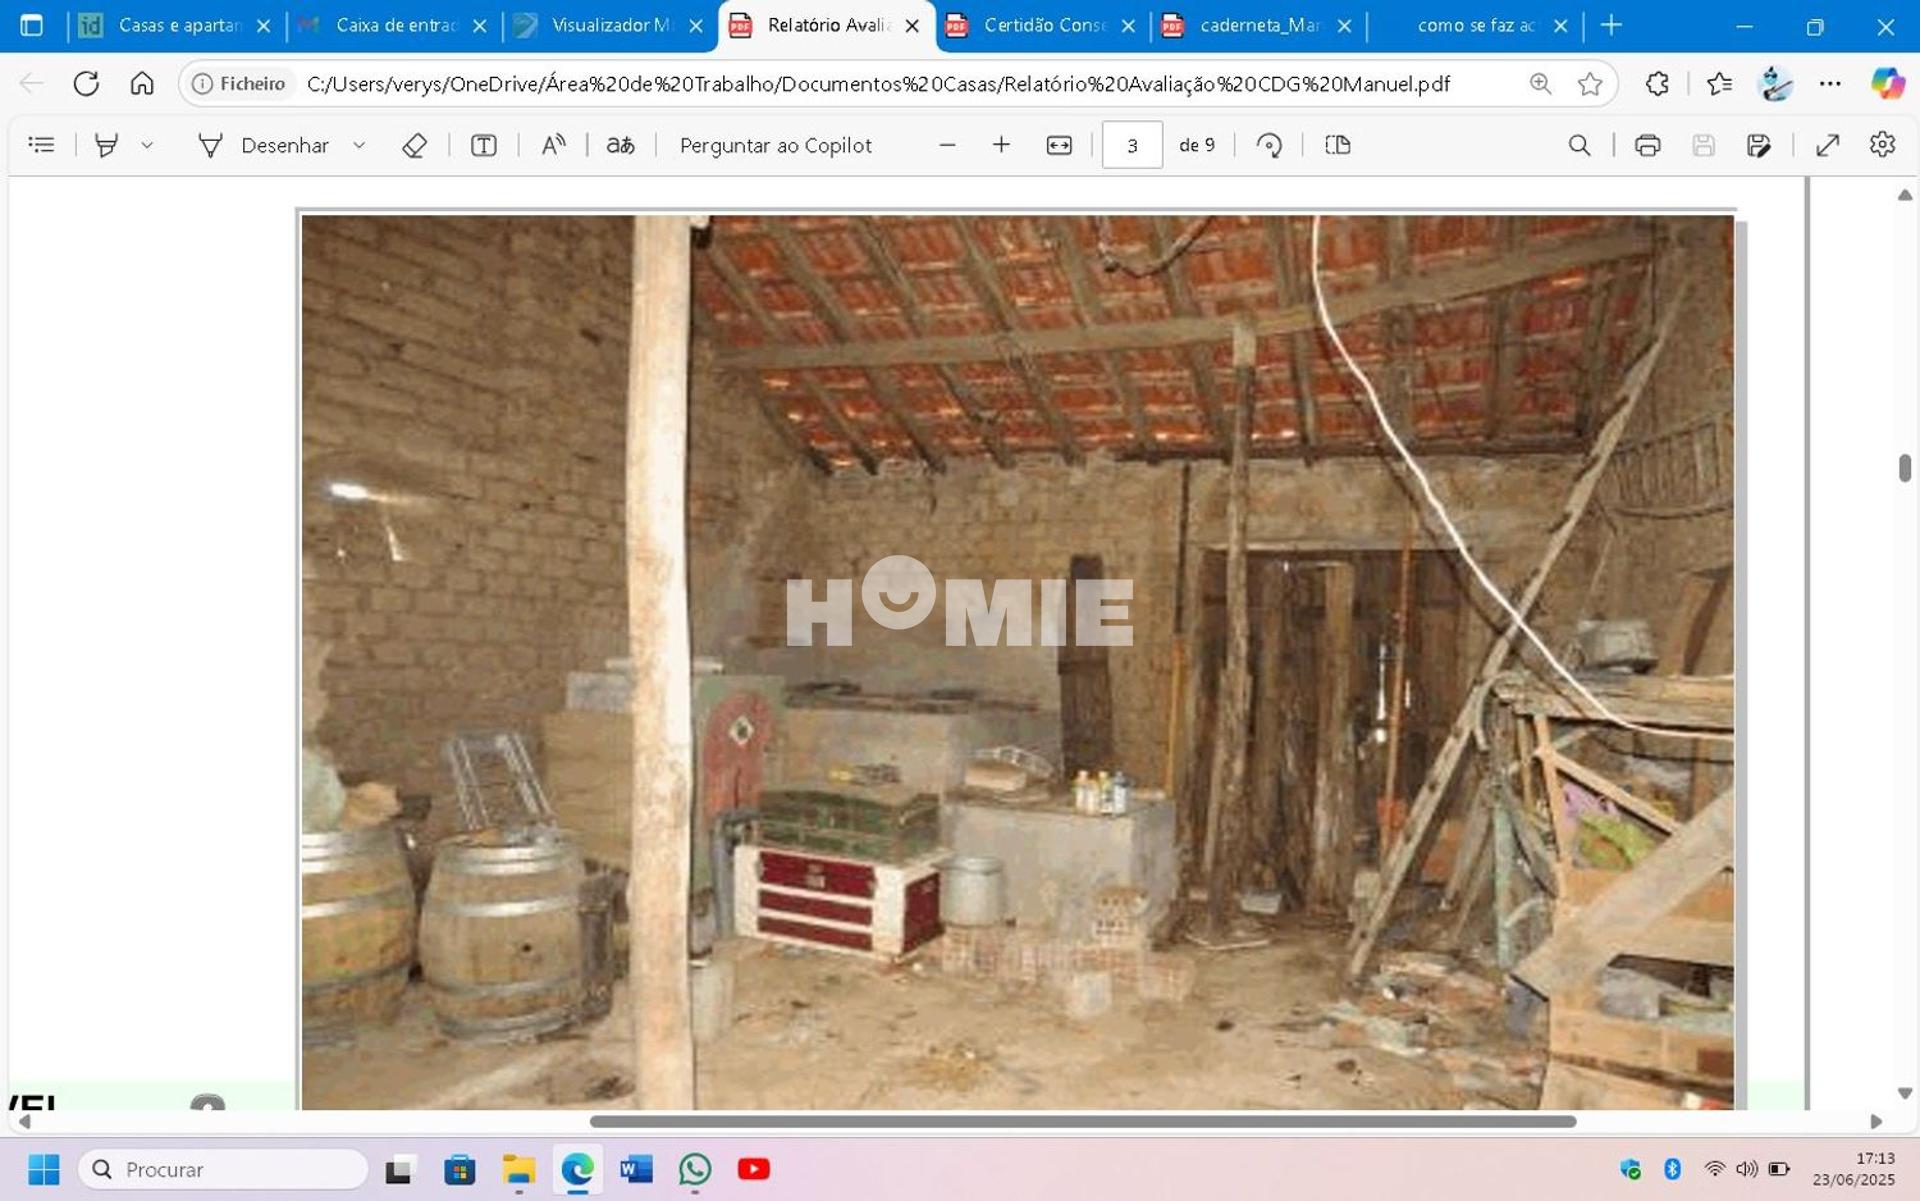
Task: Click the Procurar taskbar search box
Action: [x=223, y=1169]
